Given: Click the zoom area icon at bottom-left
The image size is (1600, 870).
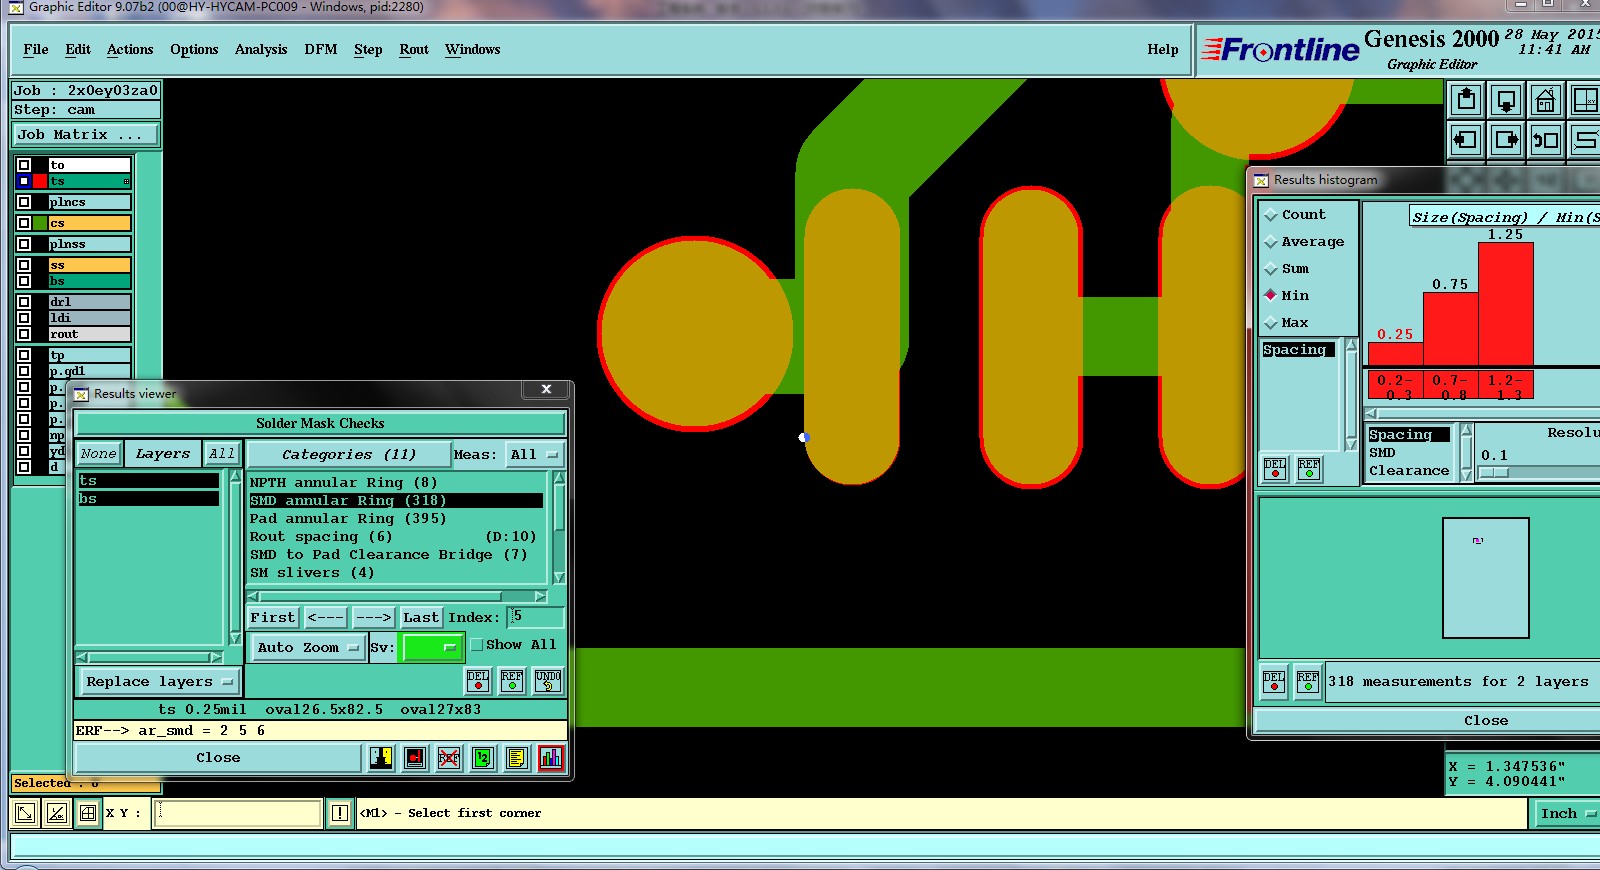Looking at the screenshot, I should coord(25,813).
